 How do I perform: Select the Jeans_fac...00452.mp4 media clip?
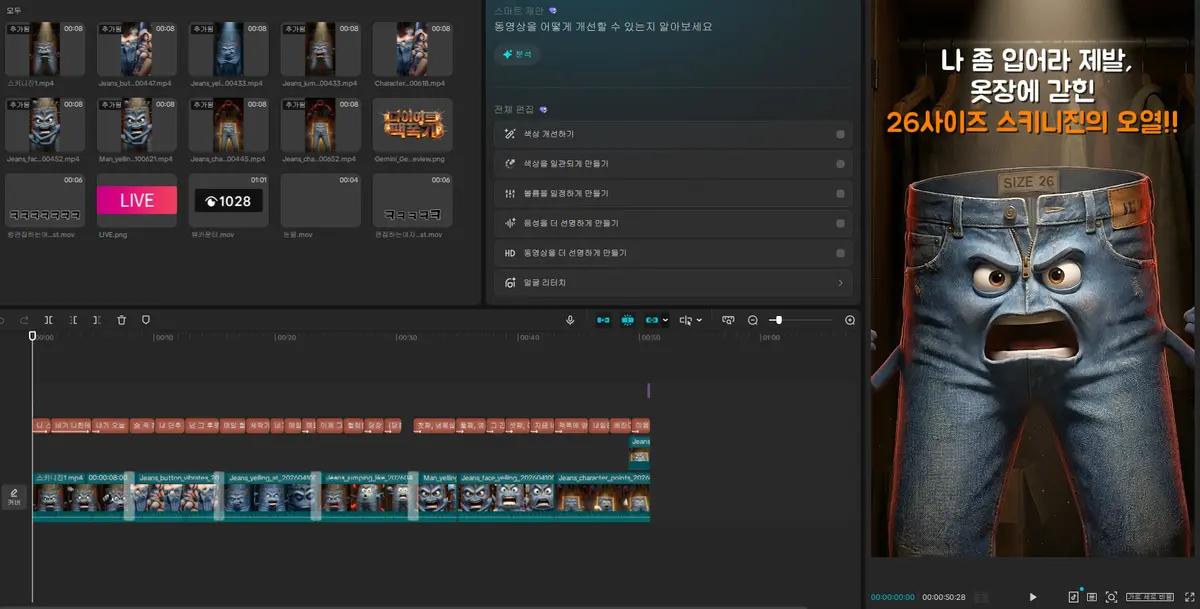coord(45,125)
